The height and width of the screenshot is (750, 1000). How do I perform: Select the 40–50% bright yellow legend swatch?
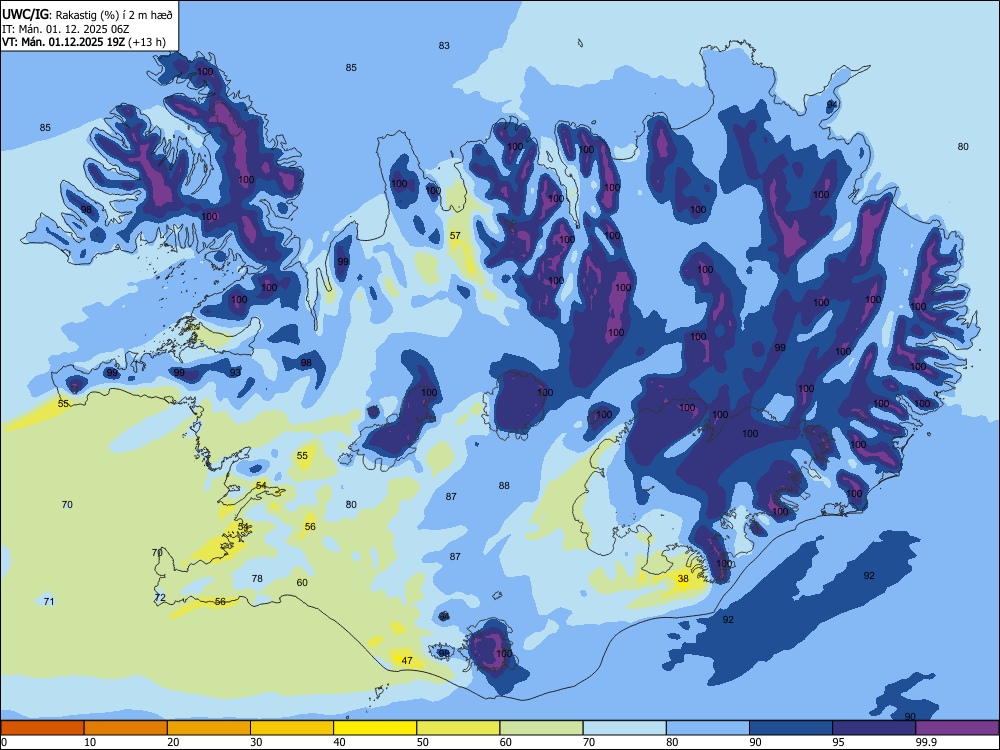click(x=375, y=728)
